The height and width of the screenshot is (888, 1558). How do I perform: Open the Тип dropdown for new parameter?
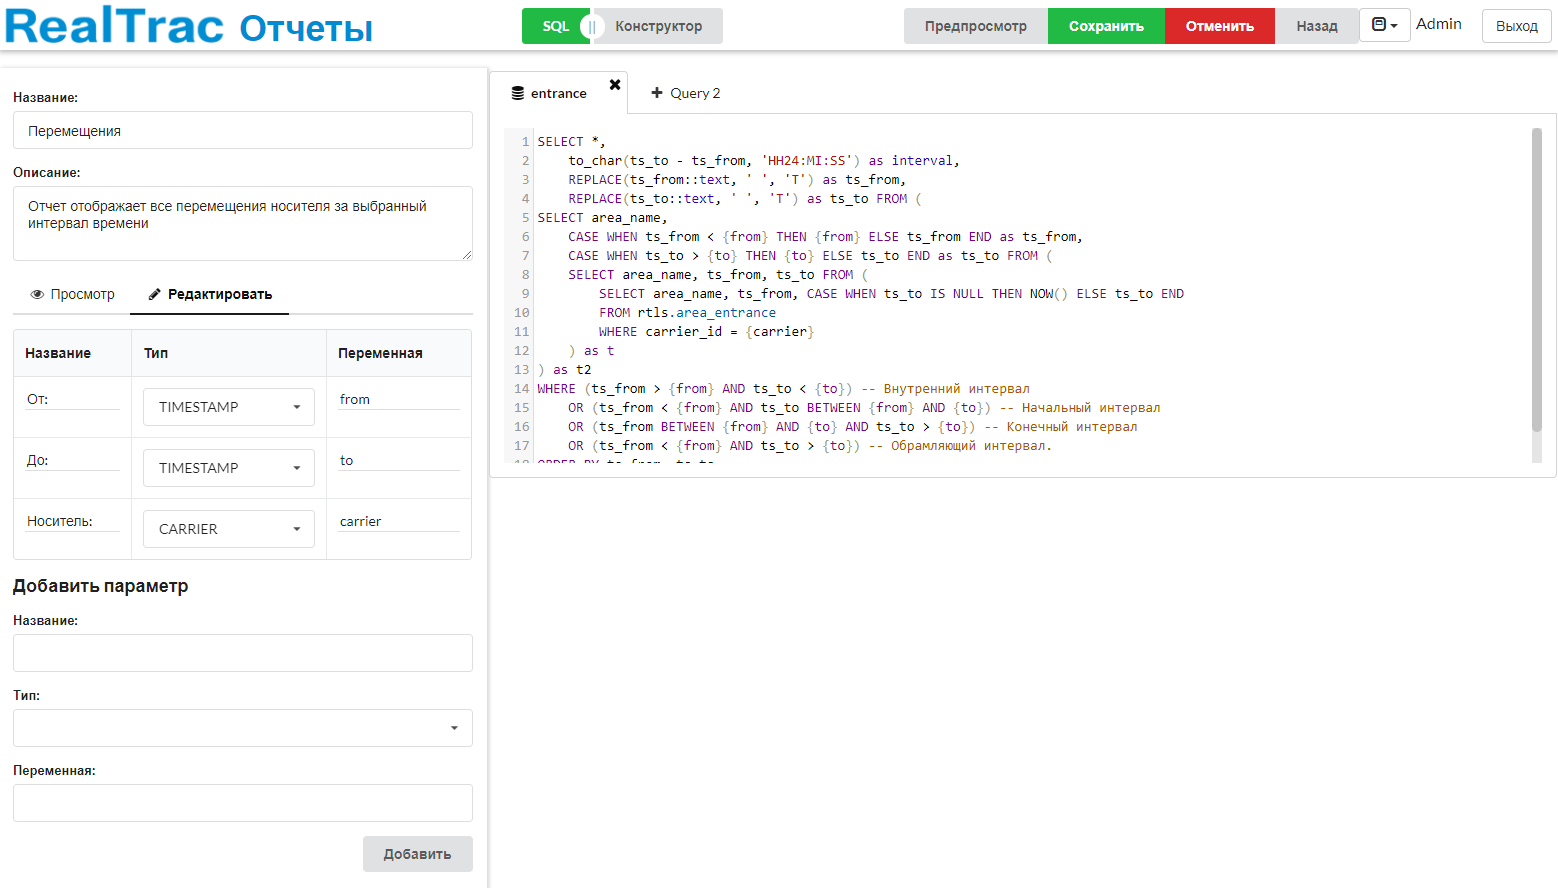pos(242,728)
